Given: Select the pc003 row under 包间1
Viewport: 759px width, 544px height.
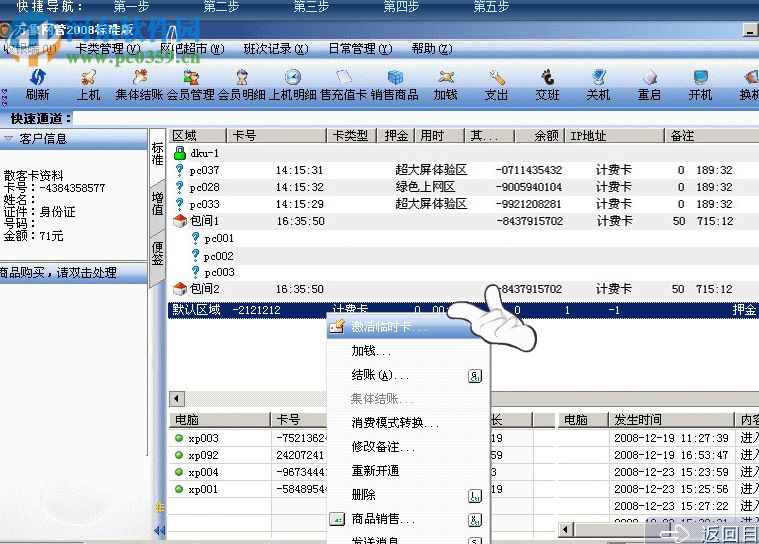Looking at the screenshot, I should coord(463,272).
